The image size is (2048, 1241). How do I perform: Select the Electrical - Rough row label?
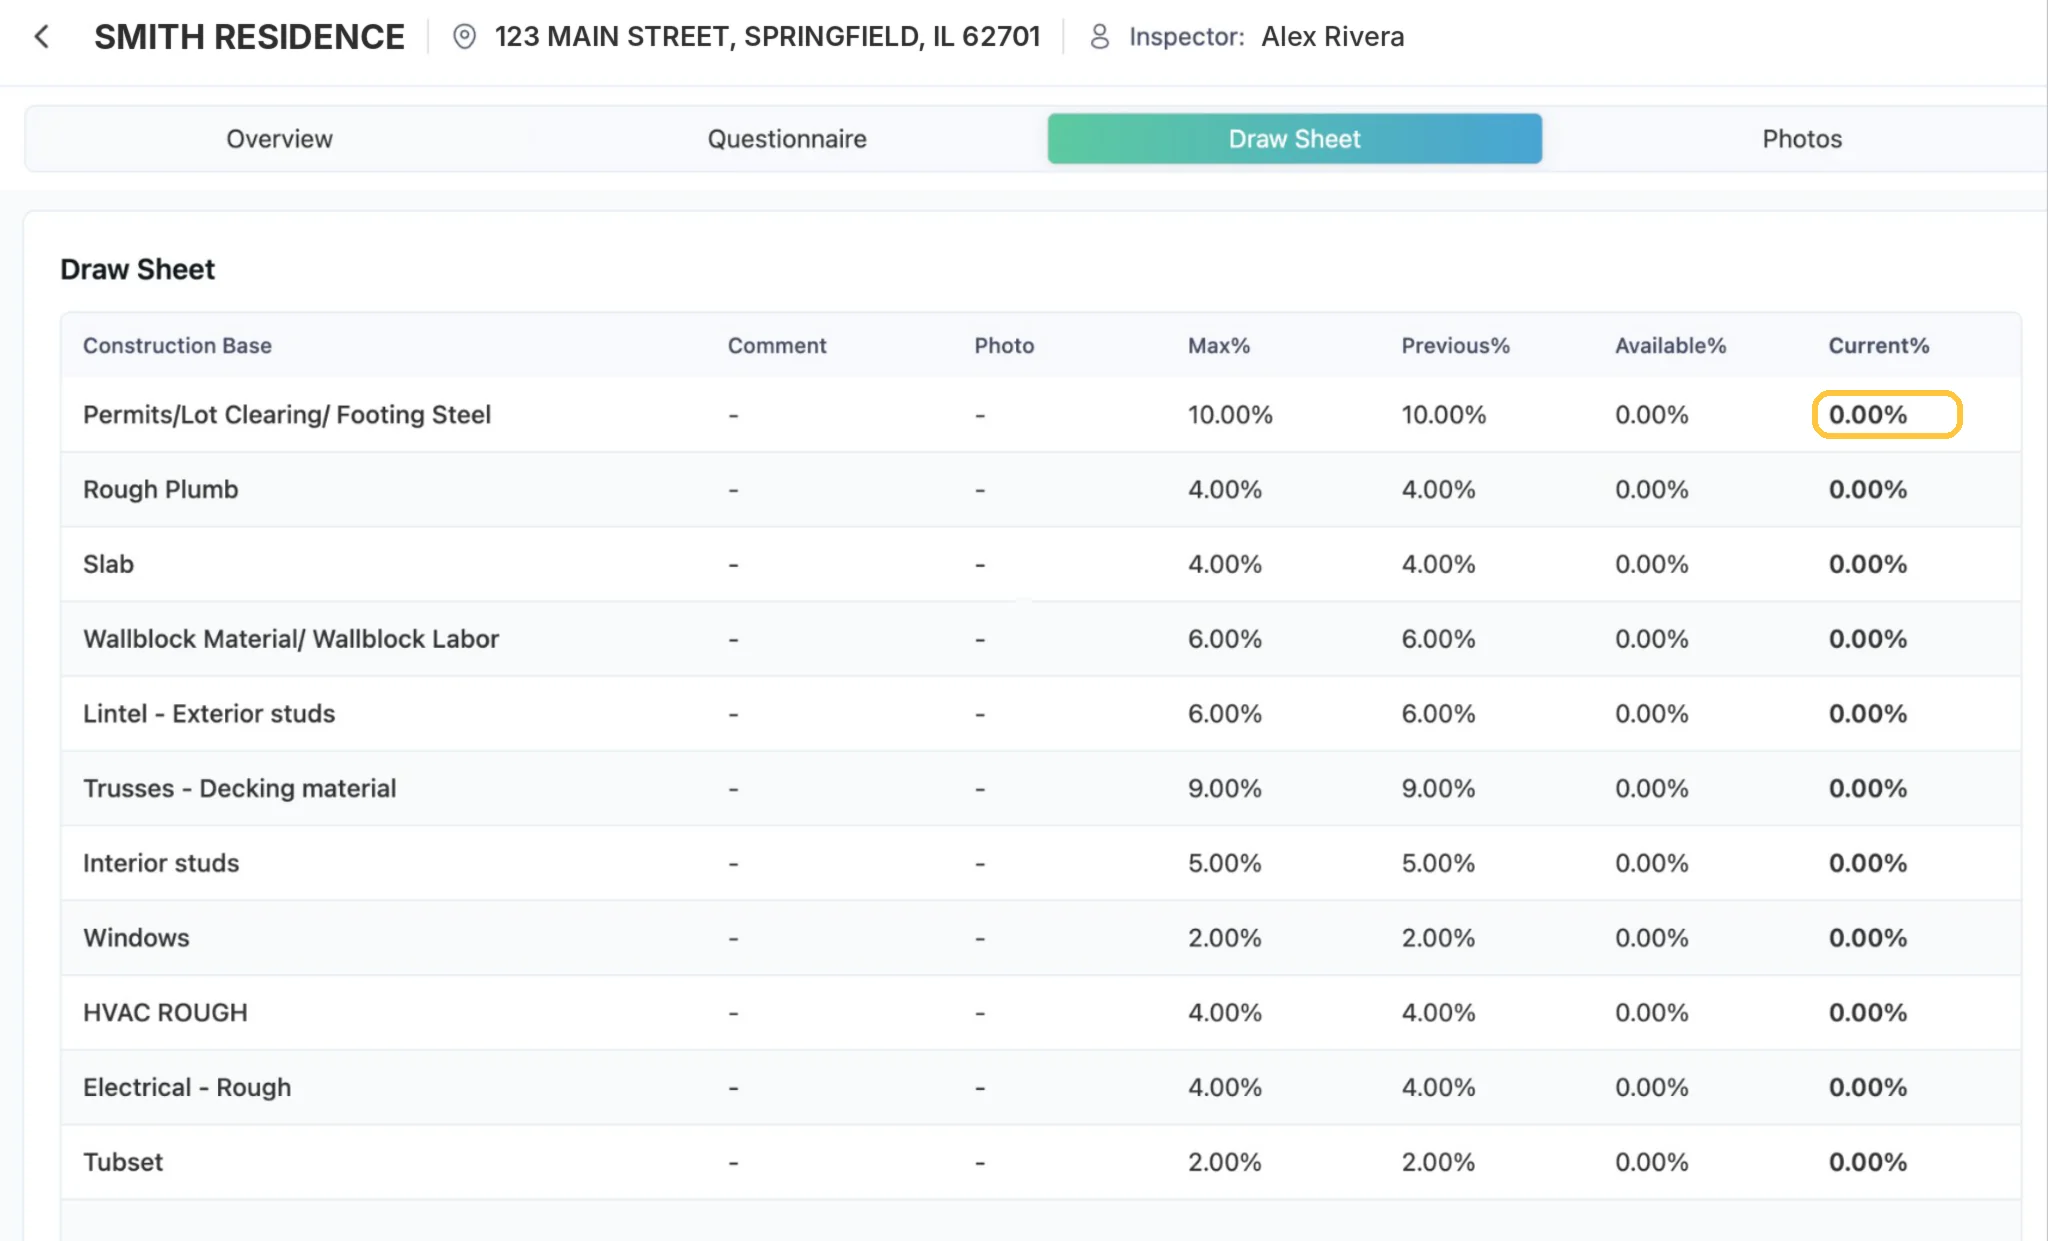click(x=187, y=1088)
